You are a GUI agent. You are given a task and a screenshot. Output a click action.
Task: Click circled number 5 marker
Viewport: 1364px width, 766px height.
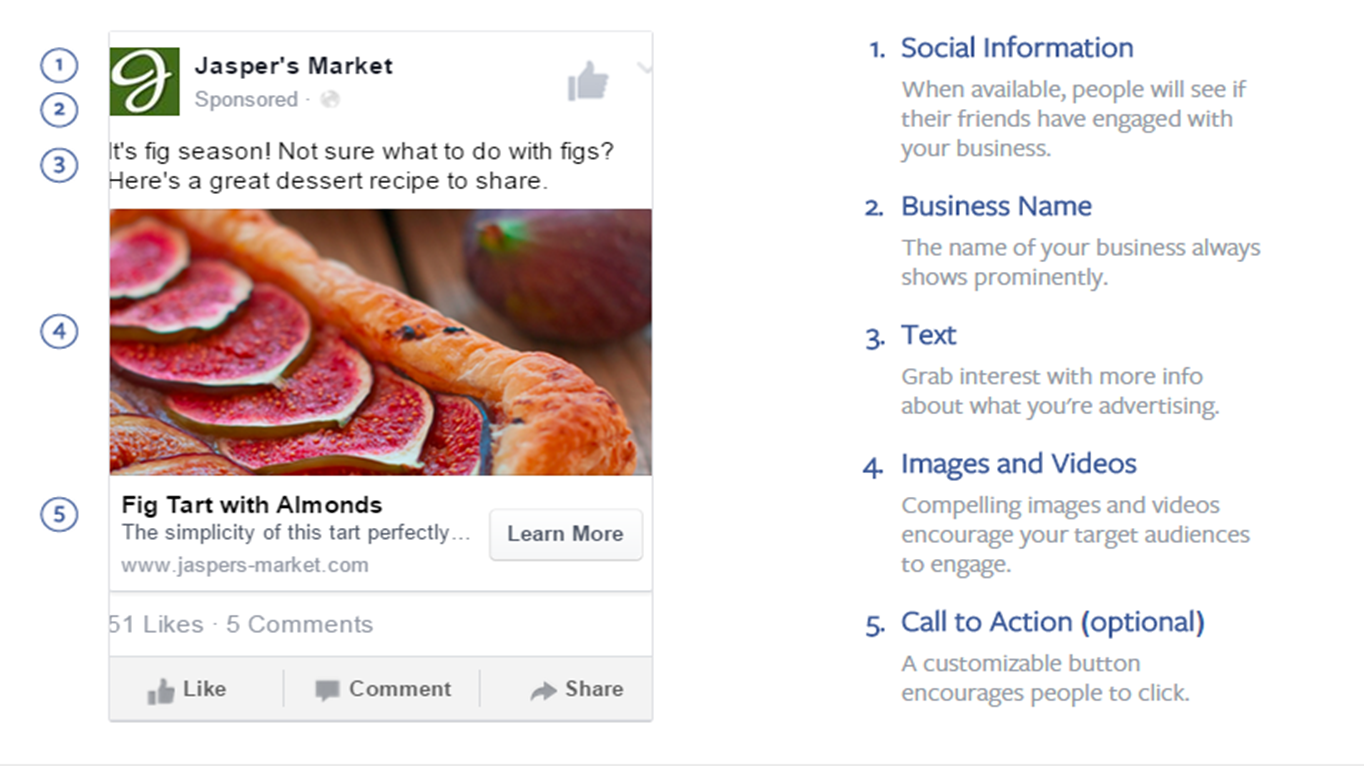[x=59, y=515]
